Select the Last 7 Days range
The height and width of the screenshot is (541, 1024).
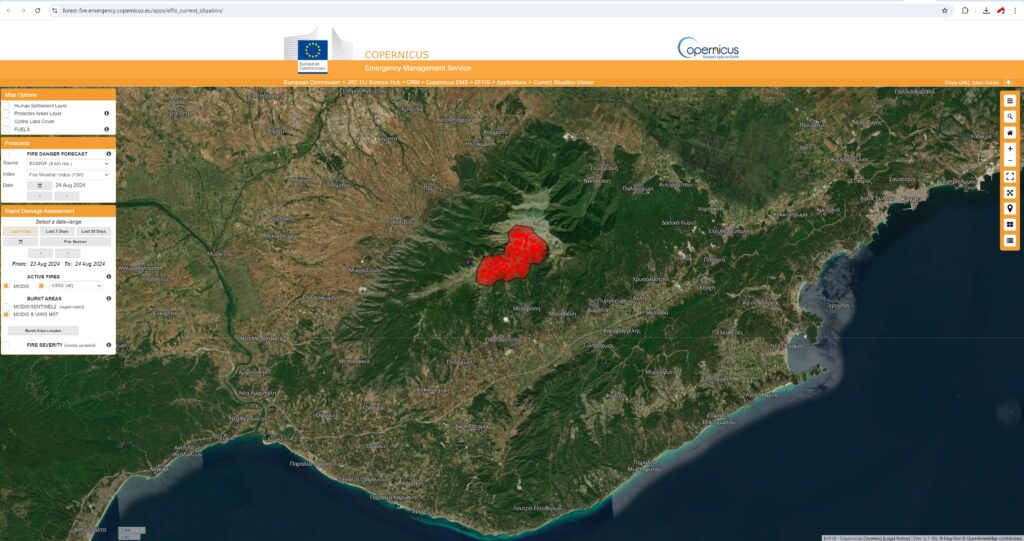(57, 231)
